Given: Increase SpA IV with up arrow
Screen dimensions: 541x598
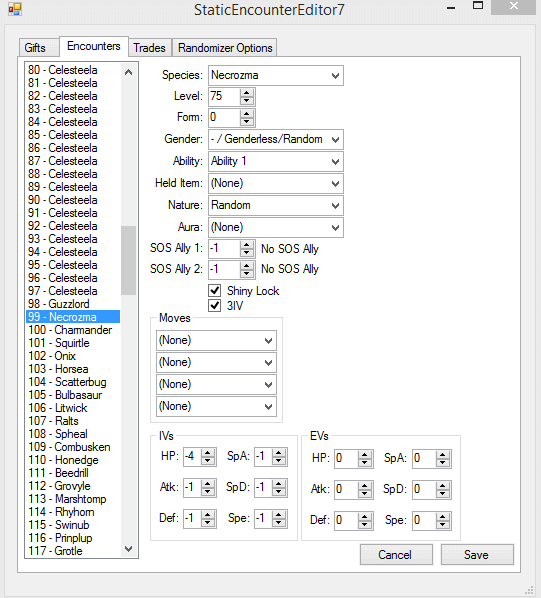Looking at the screenshot, I should tap(279, 453).
